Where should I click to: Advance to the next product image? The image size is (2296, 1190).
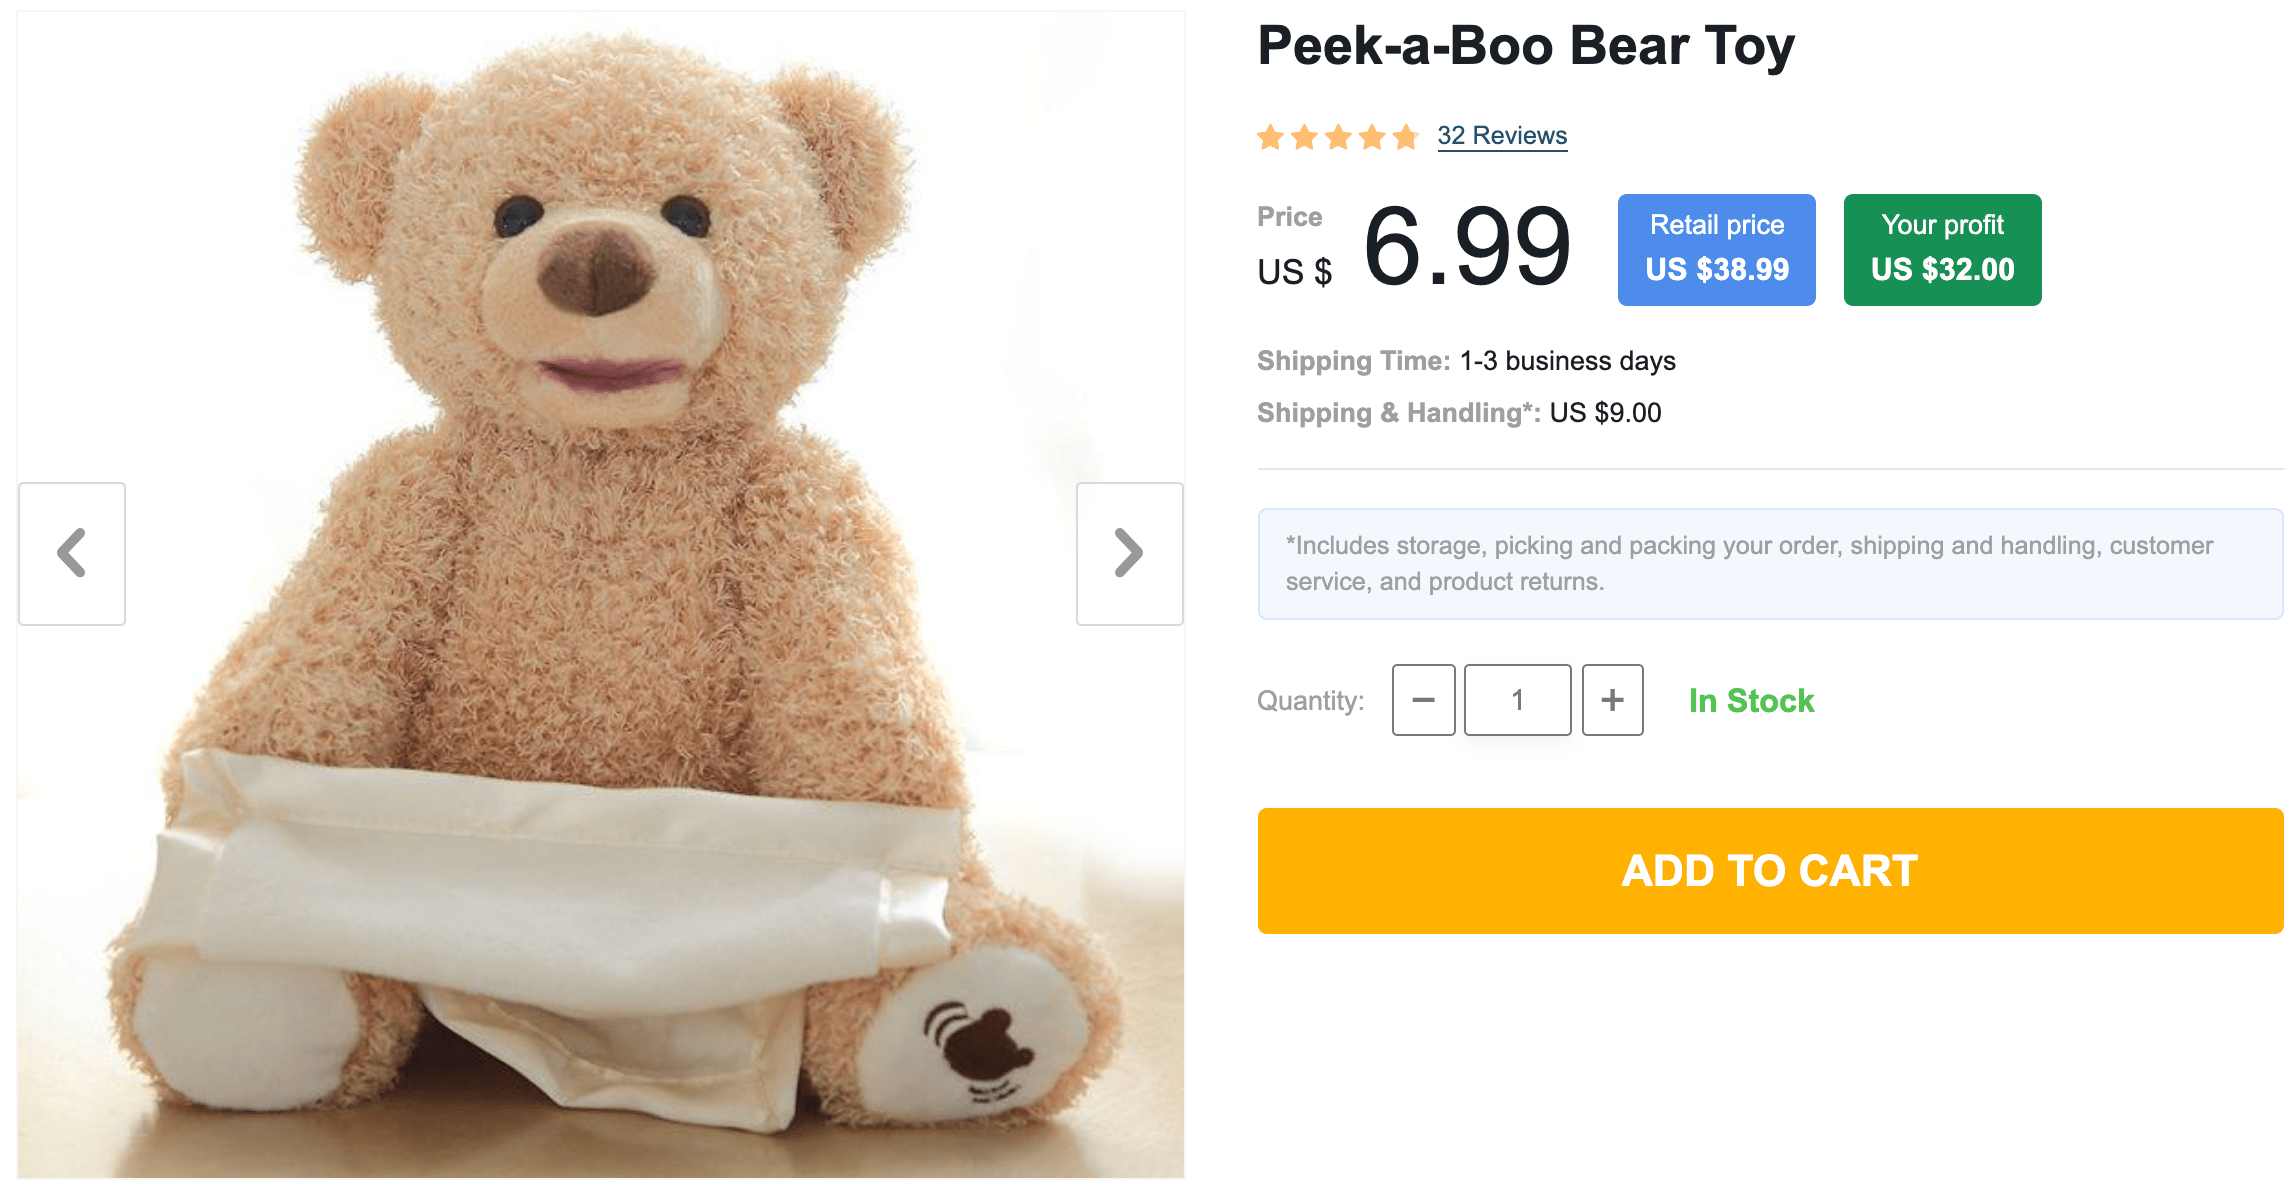[x=1129, y=554]
